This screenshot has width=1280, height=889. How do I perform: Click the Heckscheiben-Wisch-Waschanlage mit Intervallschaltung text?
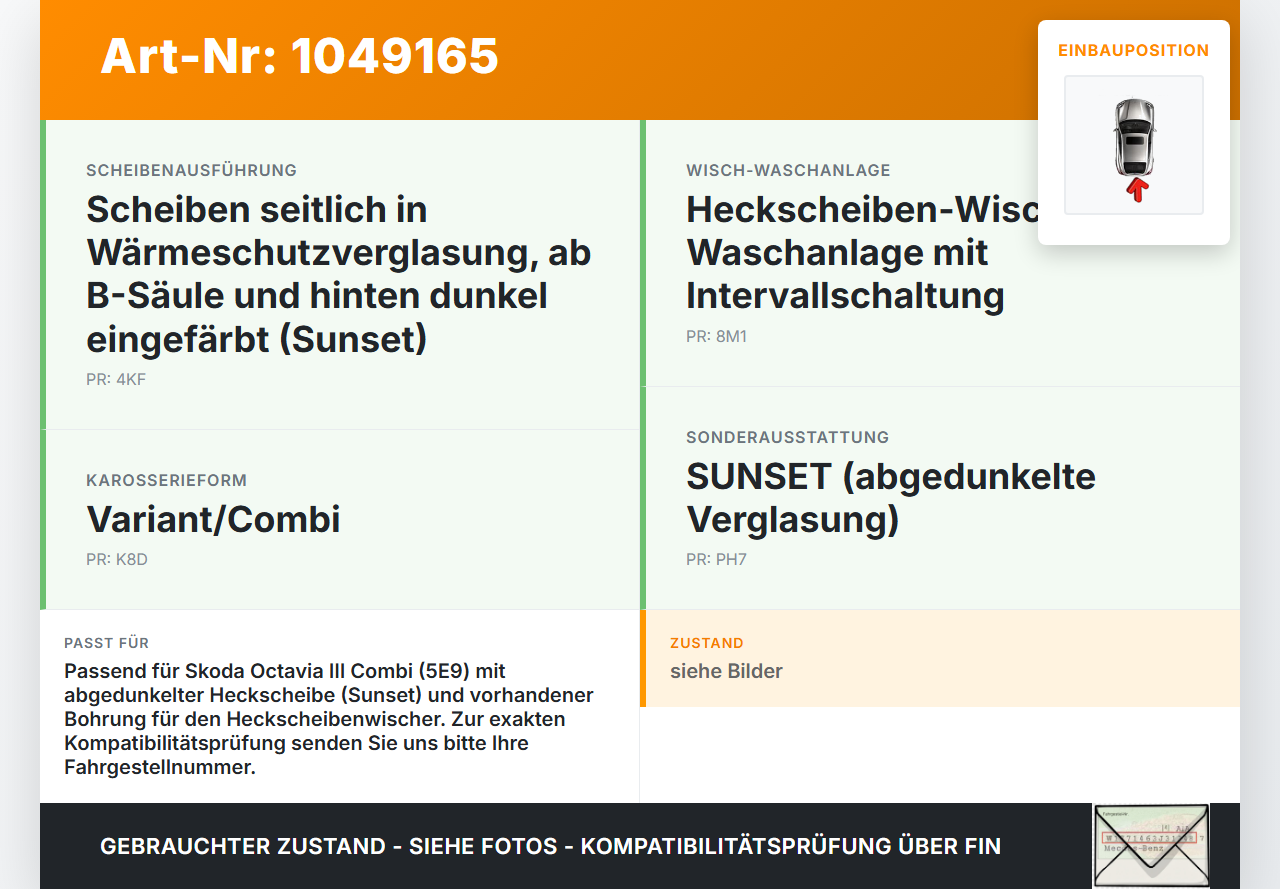click(862, 252)
